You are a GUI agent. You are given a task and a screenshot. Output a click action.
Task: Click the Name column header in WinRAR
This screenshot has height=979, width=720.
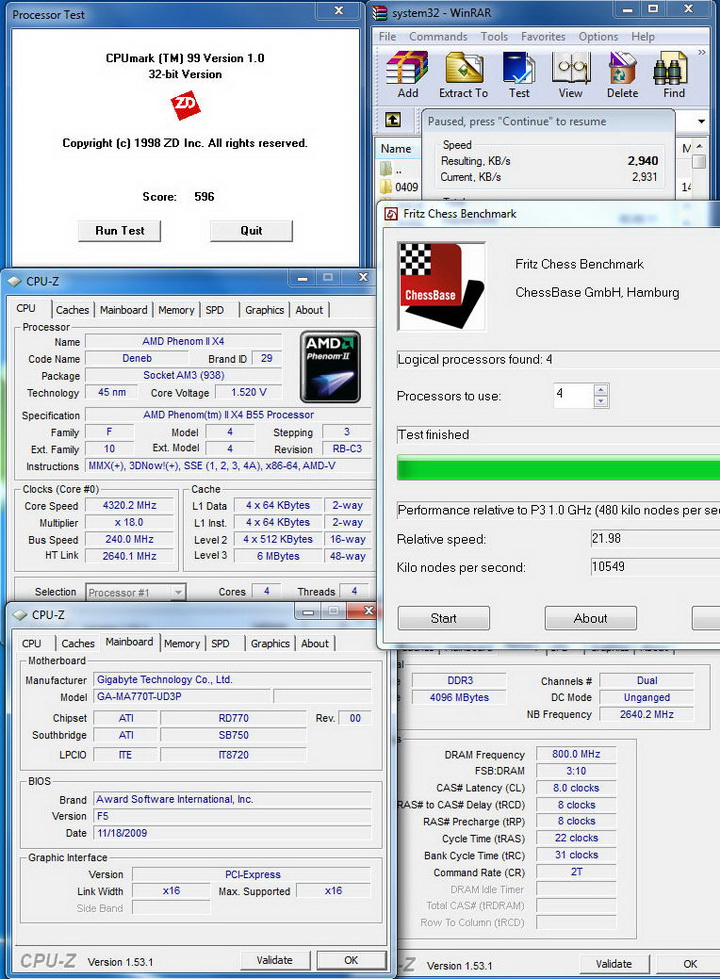coord(396,149)
